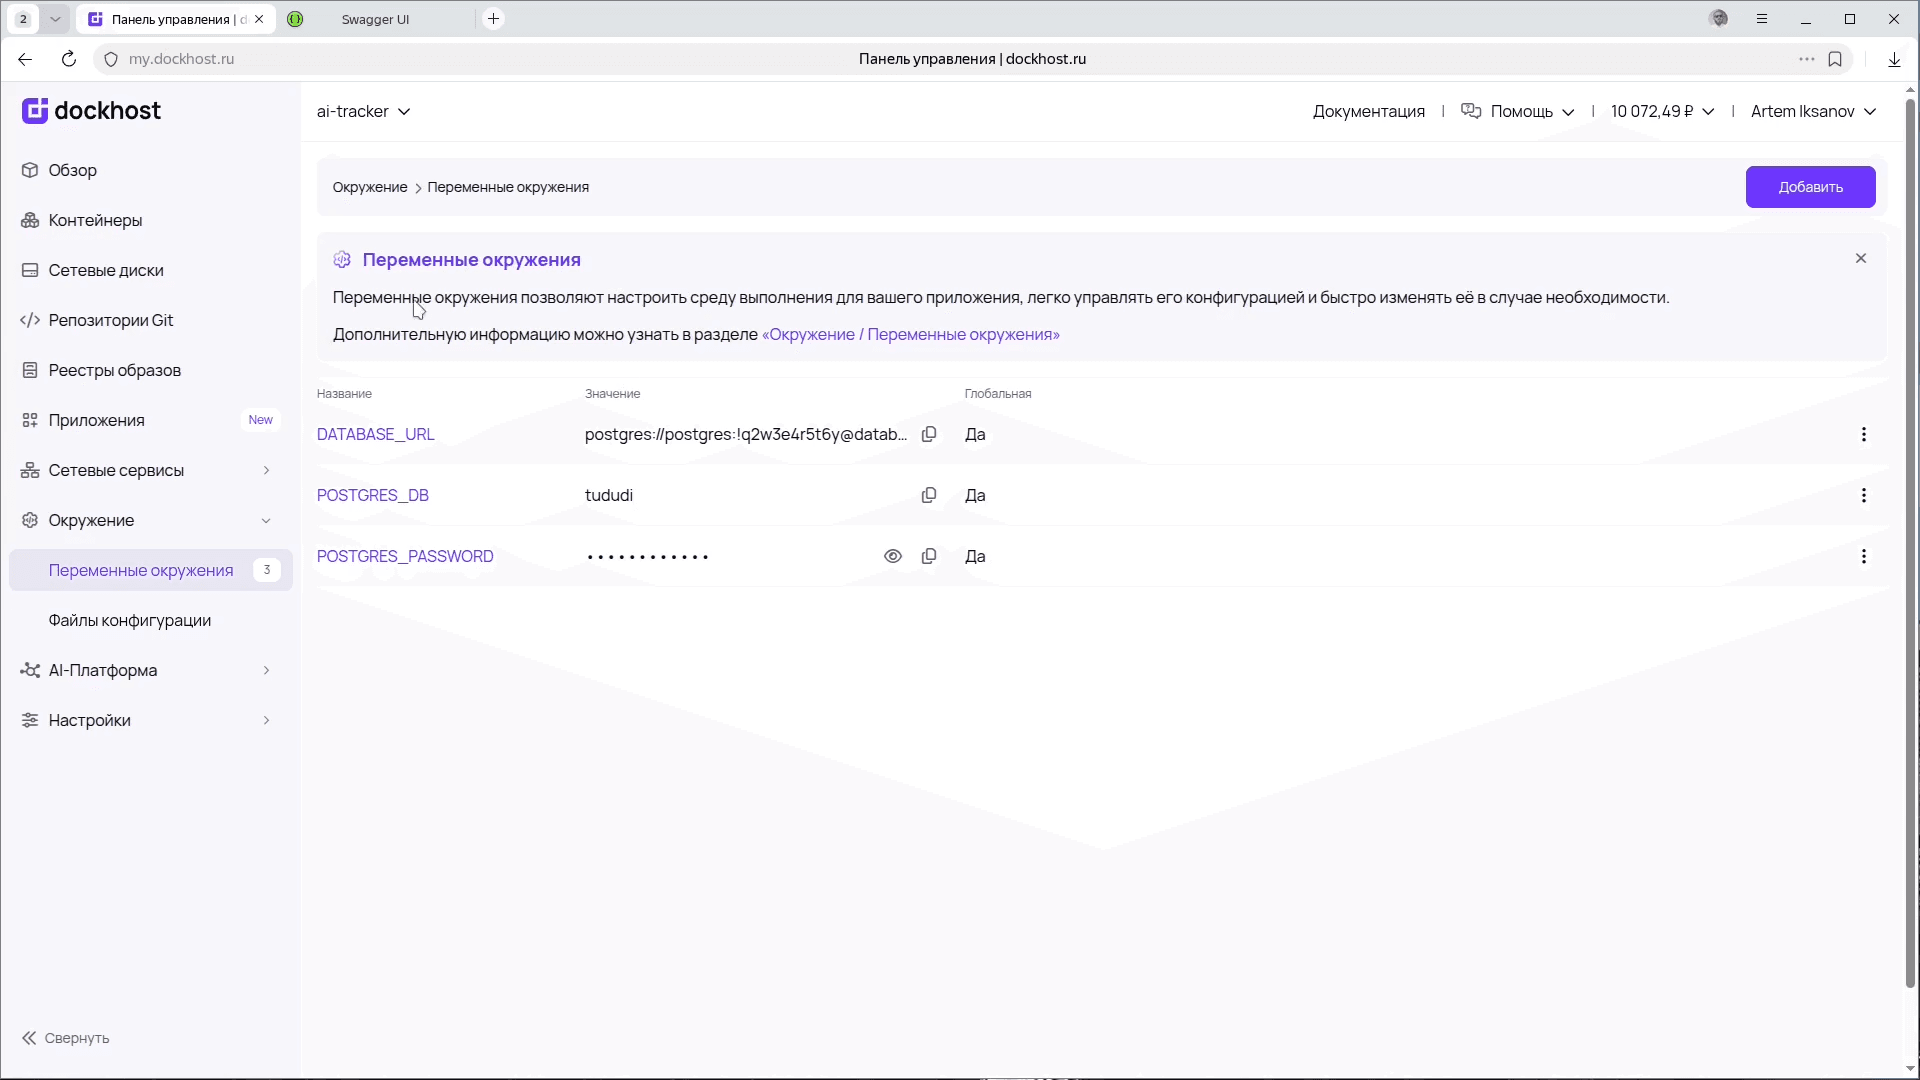Open the tab list dropdown arrow
This screenshot has height=1080, width=1920.
(x=55, y=19)
